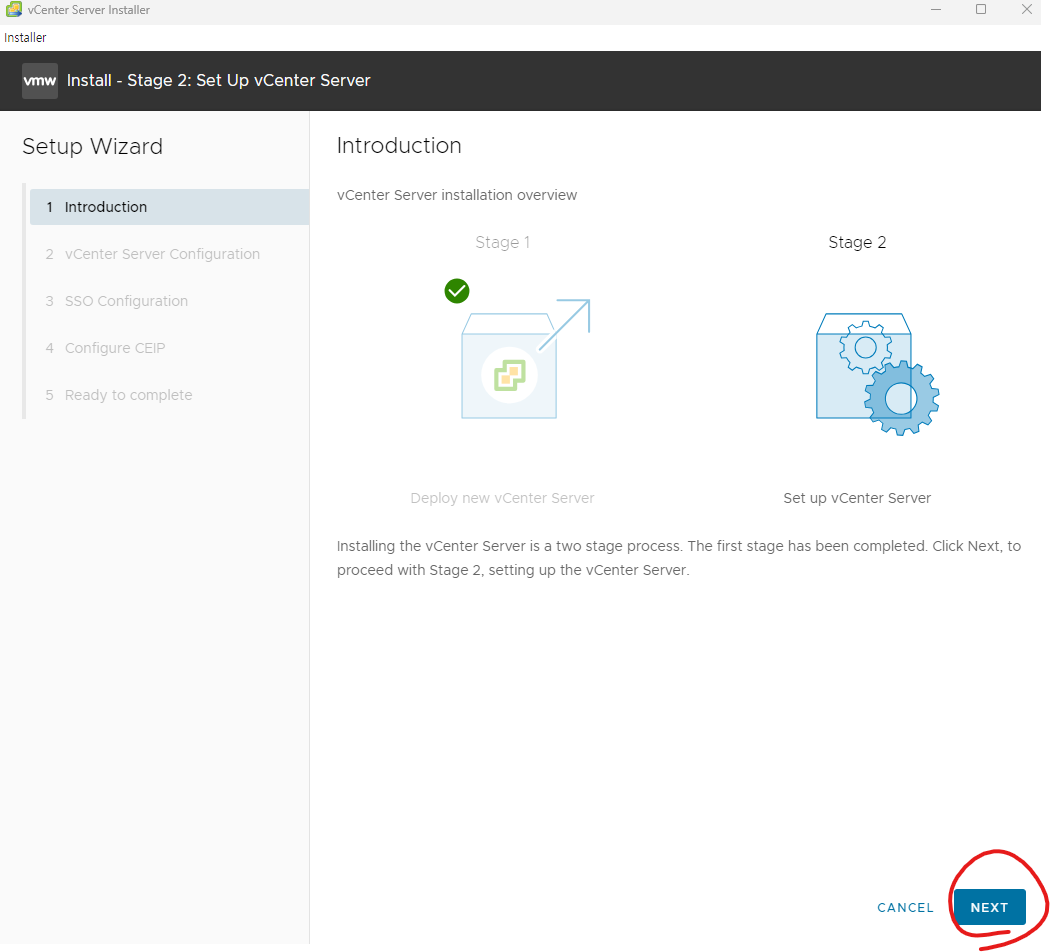
Task: Click the Introduction page heading
Action: point(399,146)
